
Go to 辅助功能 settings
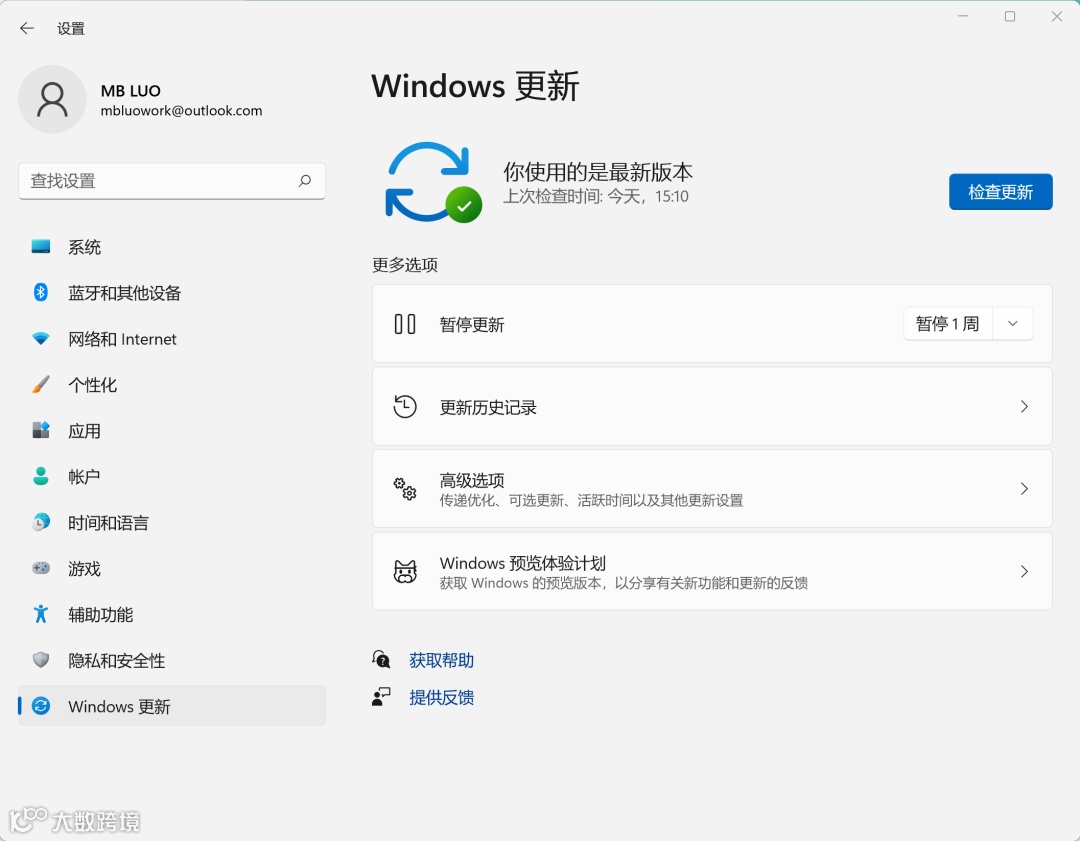point(172,614)
